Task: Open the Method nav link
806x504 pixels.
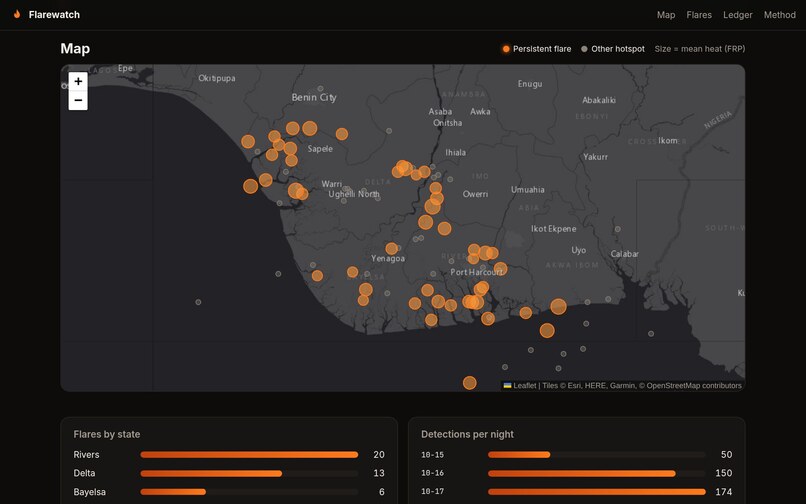Action: click(779, 15)
